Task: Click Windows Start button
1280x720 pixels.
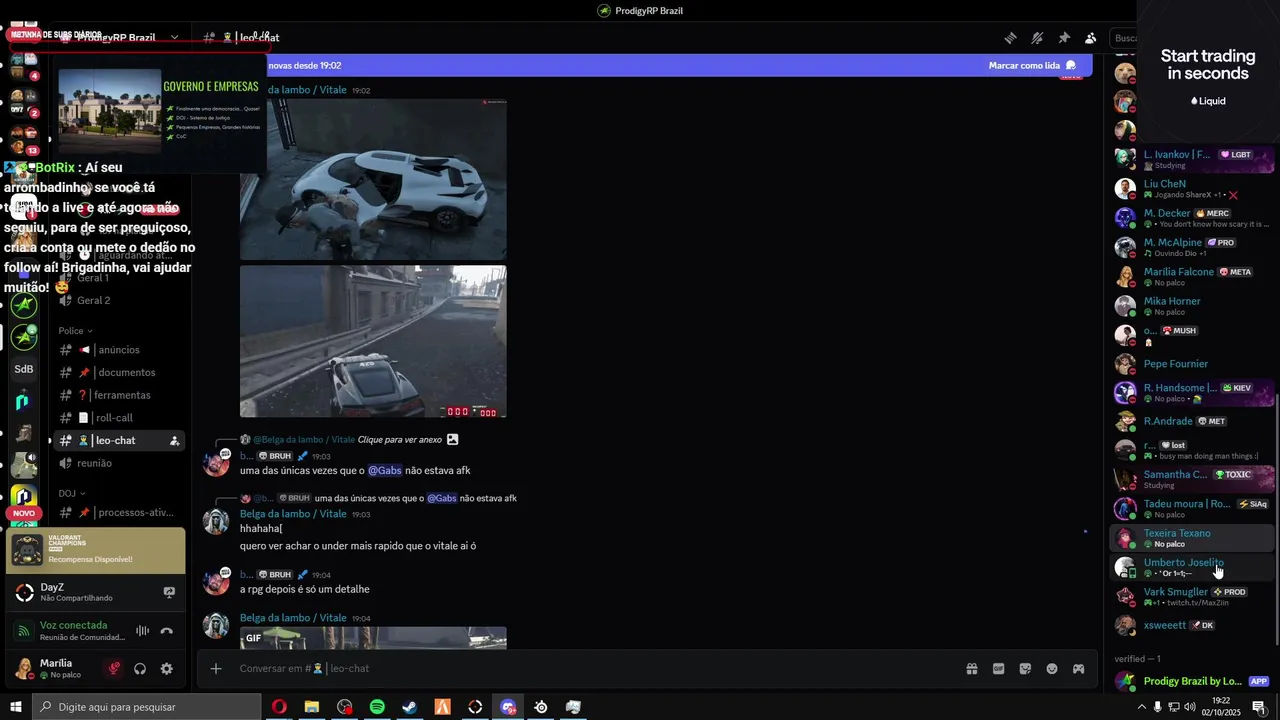Action: (x=15, y=707)
